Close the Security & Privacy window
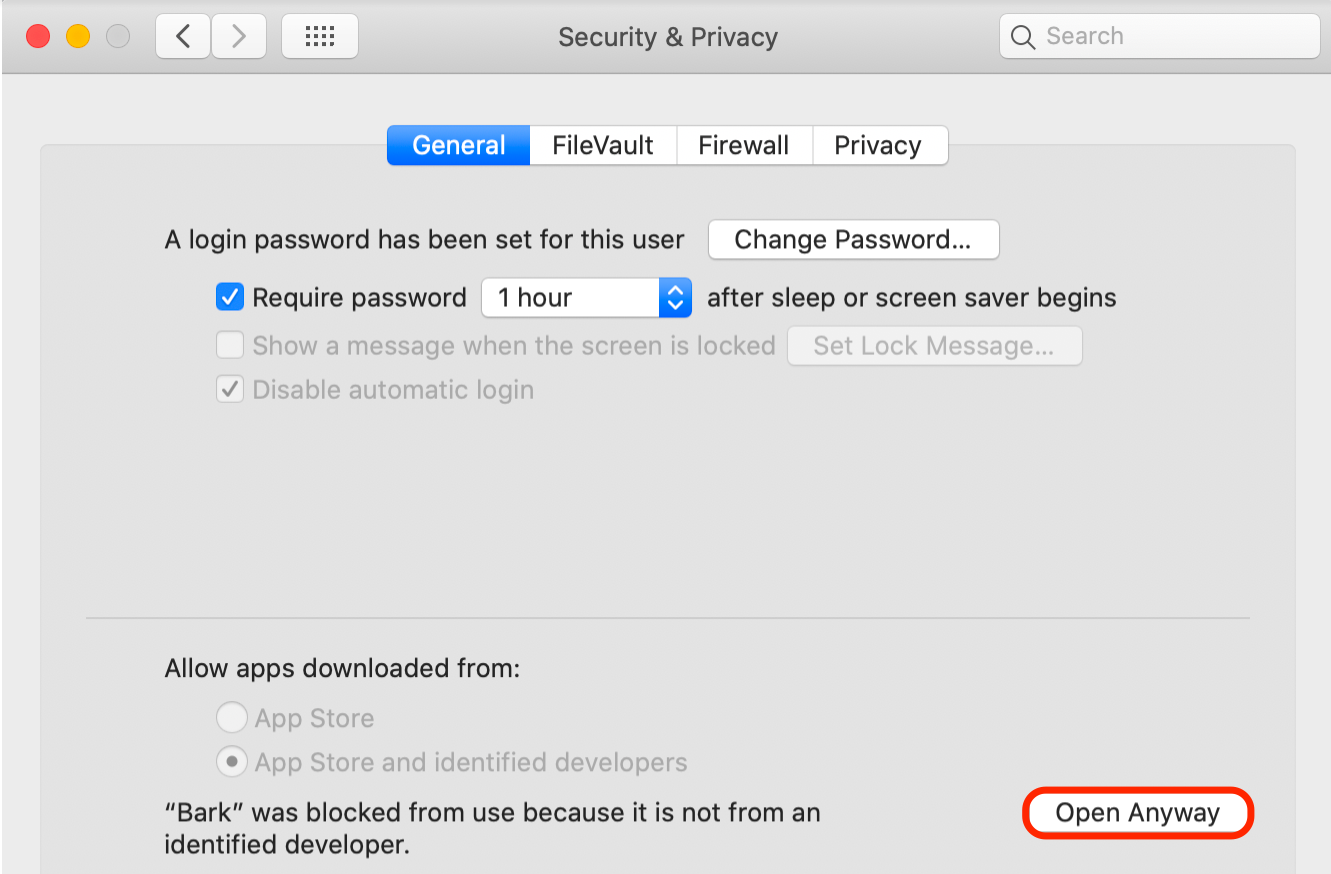 tap(38, 37)
